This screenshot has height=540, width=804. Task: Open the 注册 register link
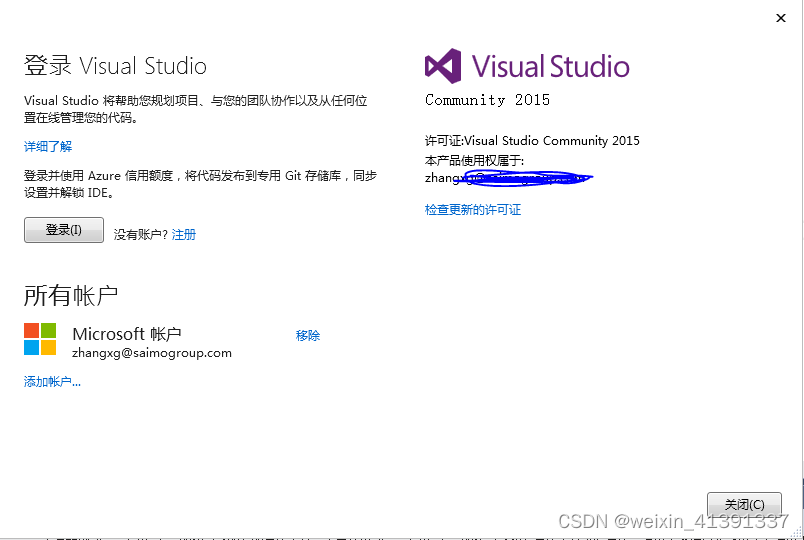click(x=184, y=234)
